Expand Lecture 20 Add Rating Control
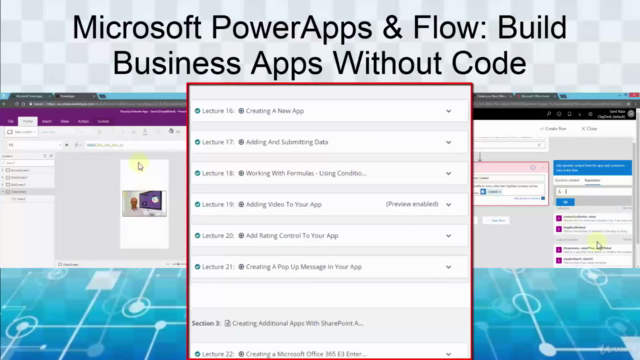640x360 pixels. click(x=449, y=236)
